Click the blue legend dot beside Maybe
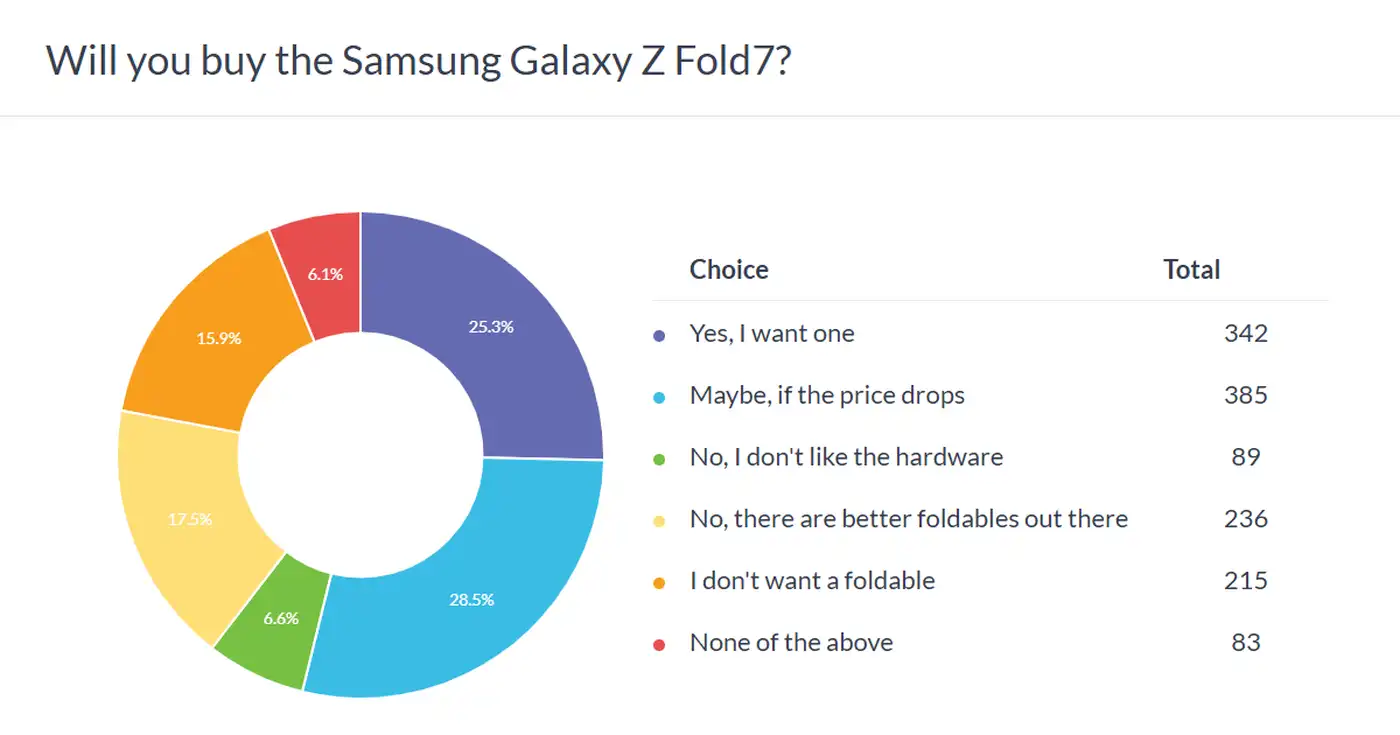Viewport: 1400px width, 735px height. (659, 397)
